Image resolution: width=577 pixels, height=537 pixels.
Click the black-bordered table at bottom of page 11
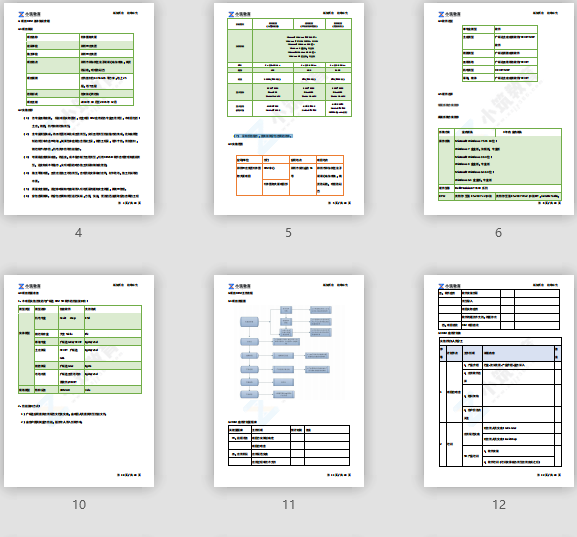[289, 446]
